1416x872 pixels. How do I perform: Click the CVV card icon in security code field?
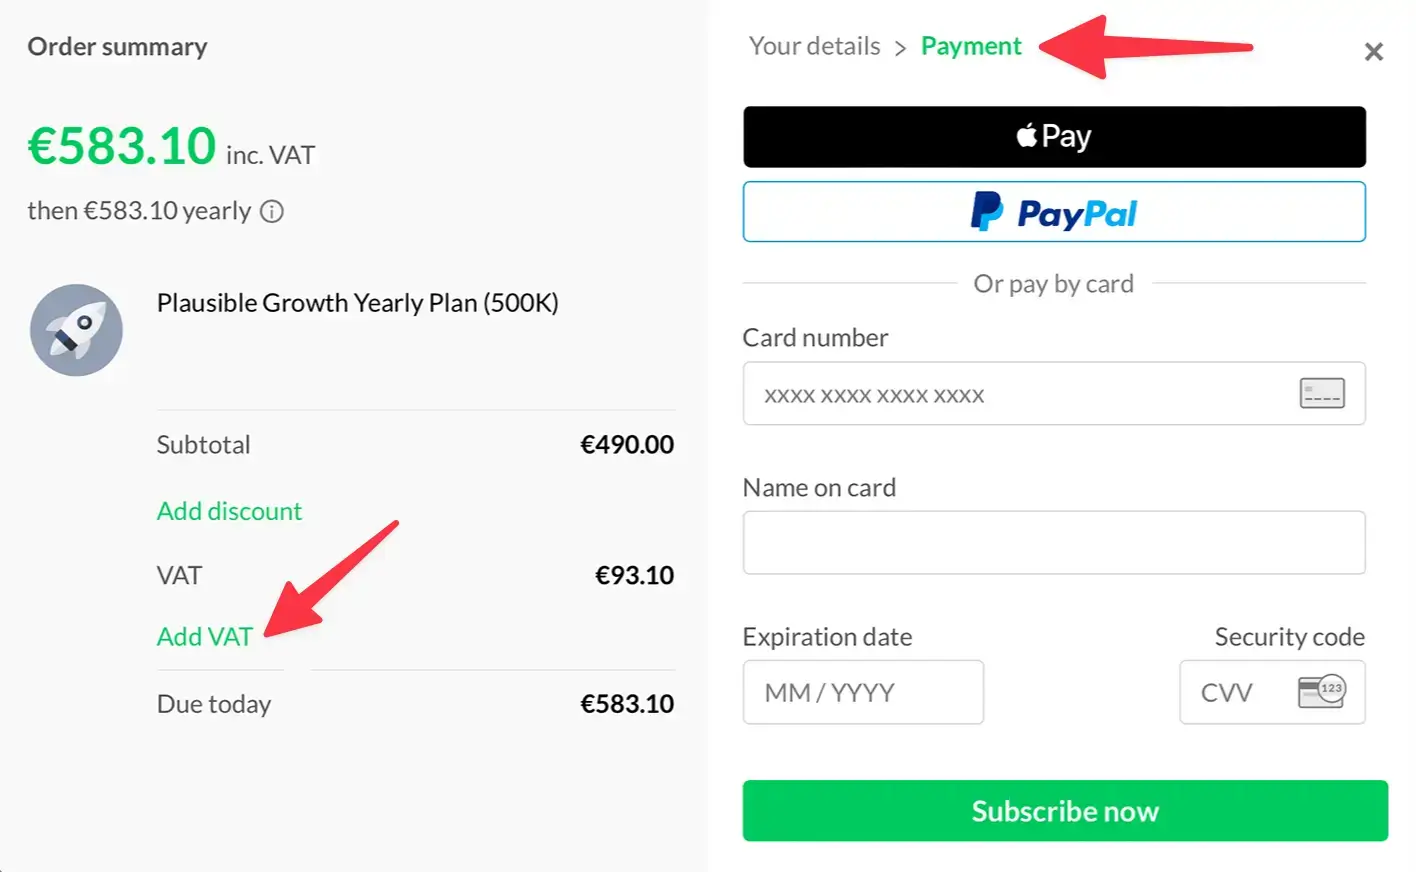click(x=1322, y=691)
